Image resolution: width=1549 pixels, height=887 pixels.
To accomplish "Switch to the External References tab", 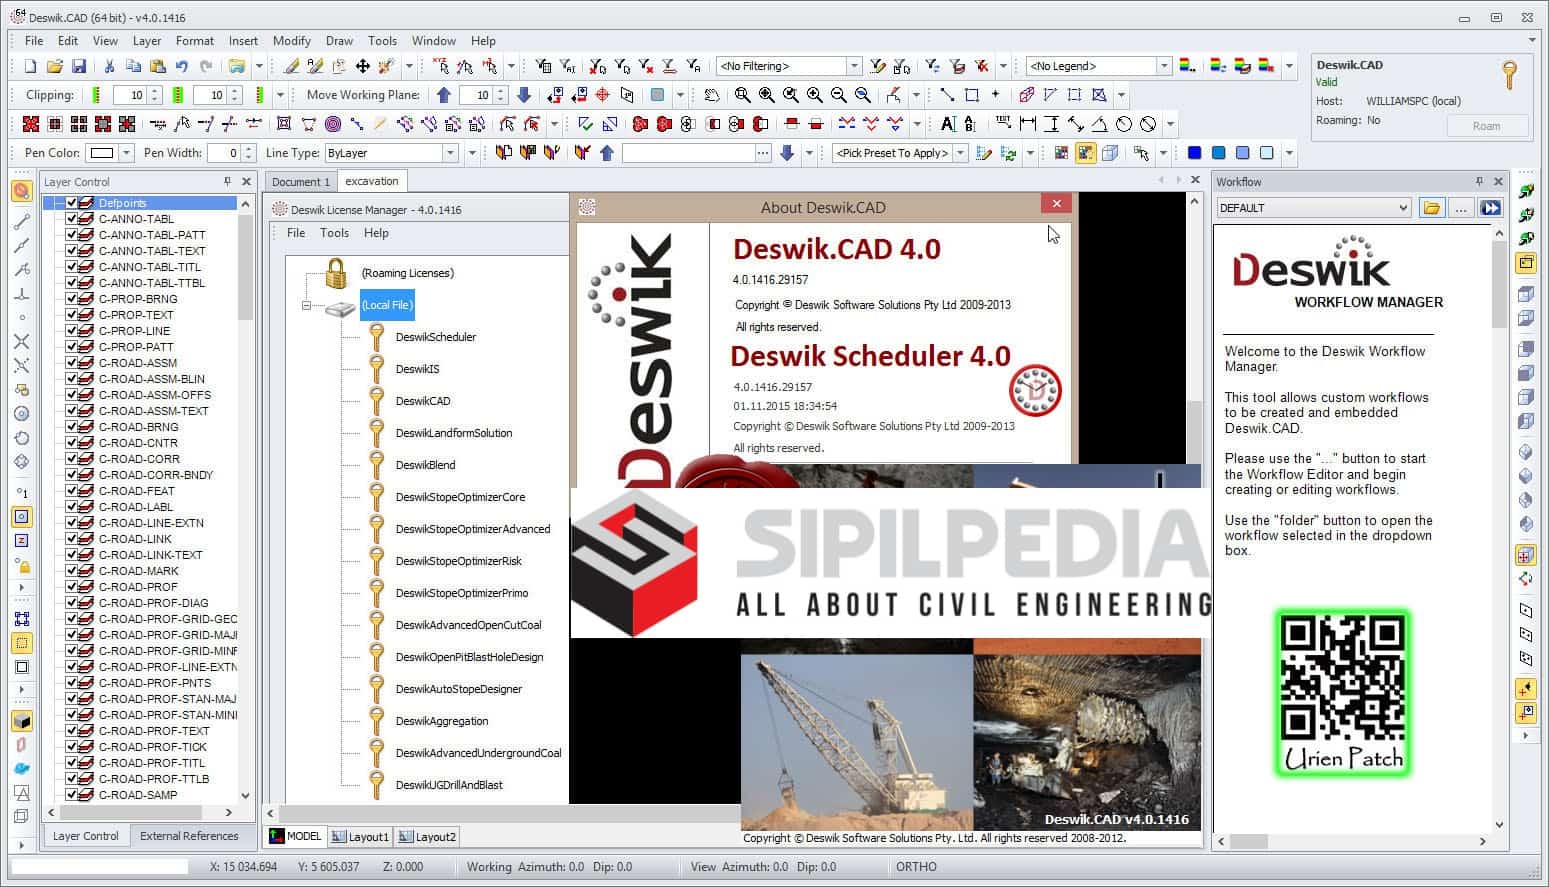I will tap(189, 836).
